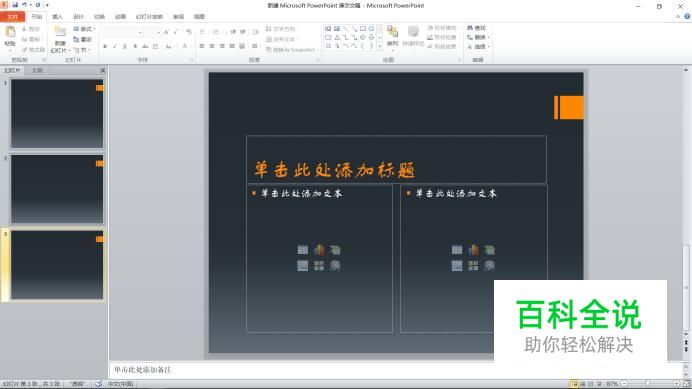Viewport: 692px width, 389px height.
Task: Click the notes area '单击此处添加备注'
Action: coord(143,370)
